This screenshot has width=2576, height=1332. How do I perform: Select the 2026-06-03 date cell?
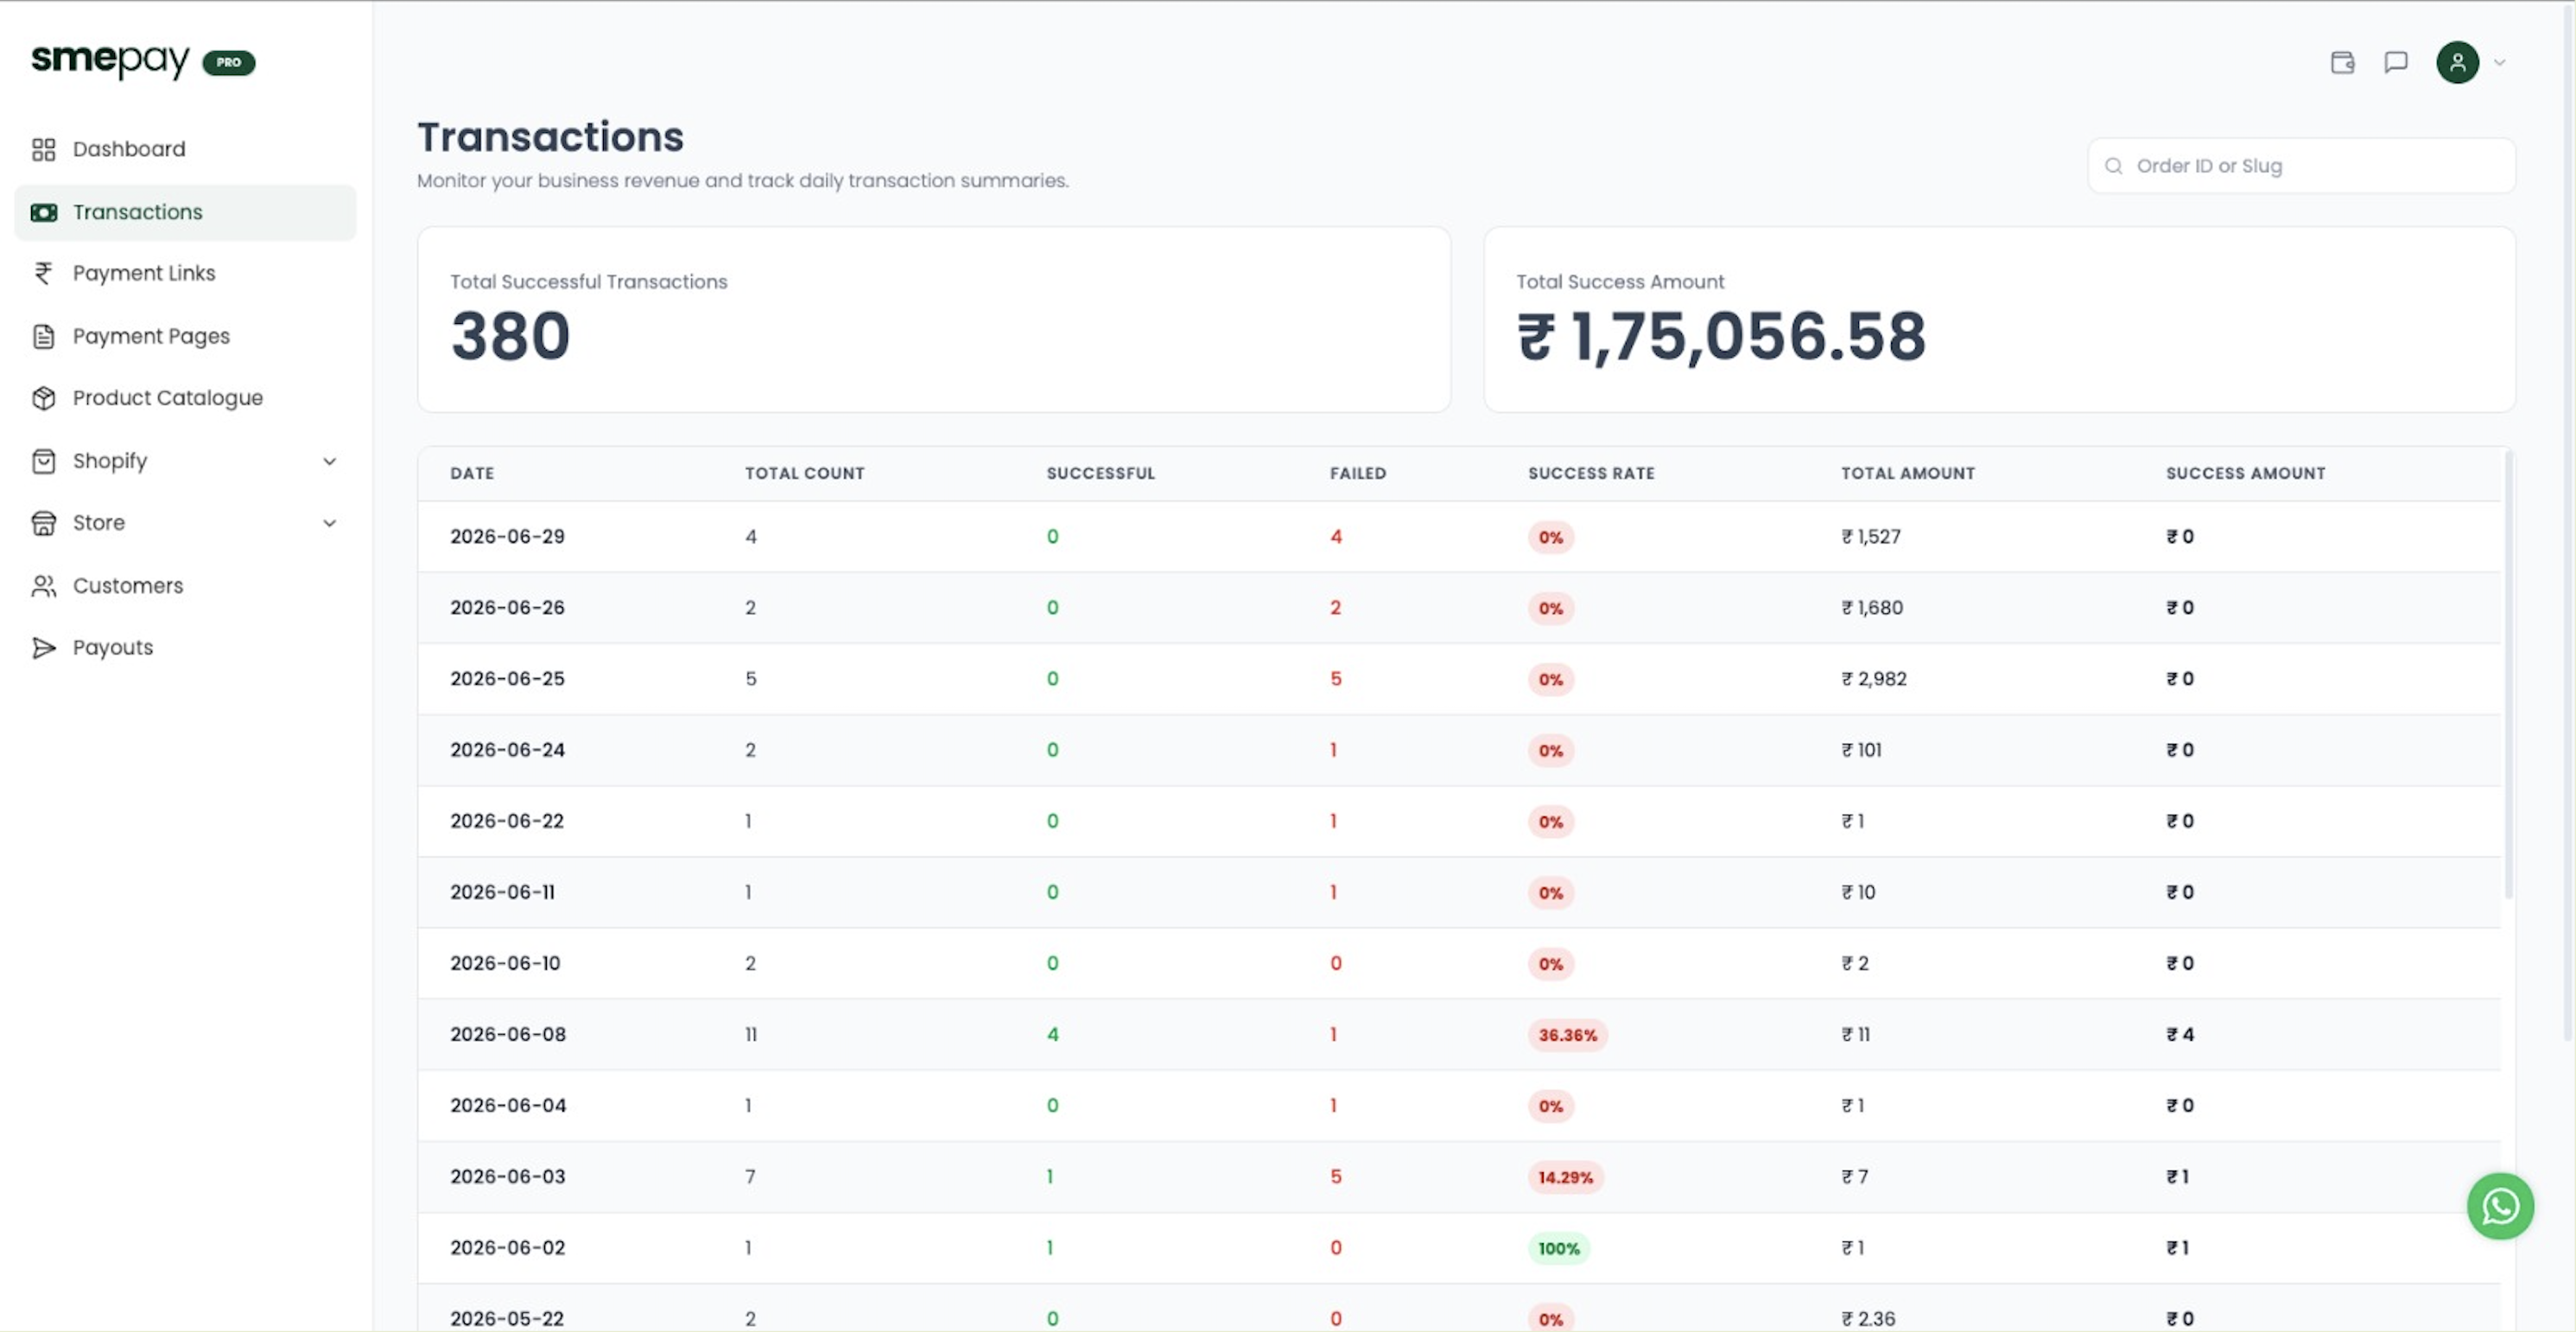point(508,1177)
